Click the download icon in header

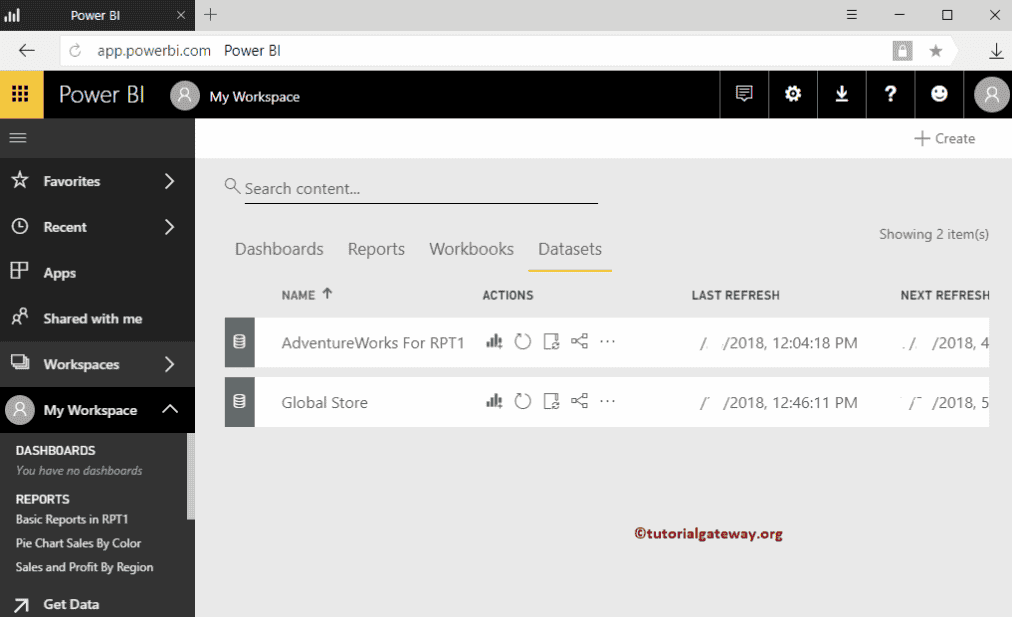click(x=842, y=94)
